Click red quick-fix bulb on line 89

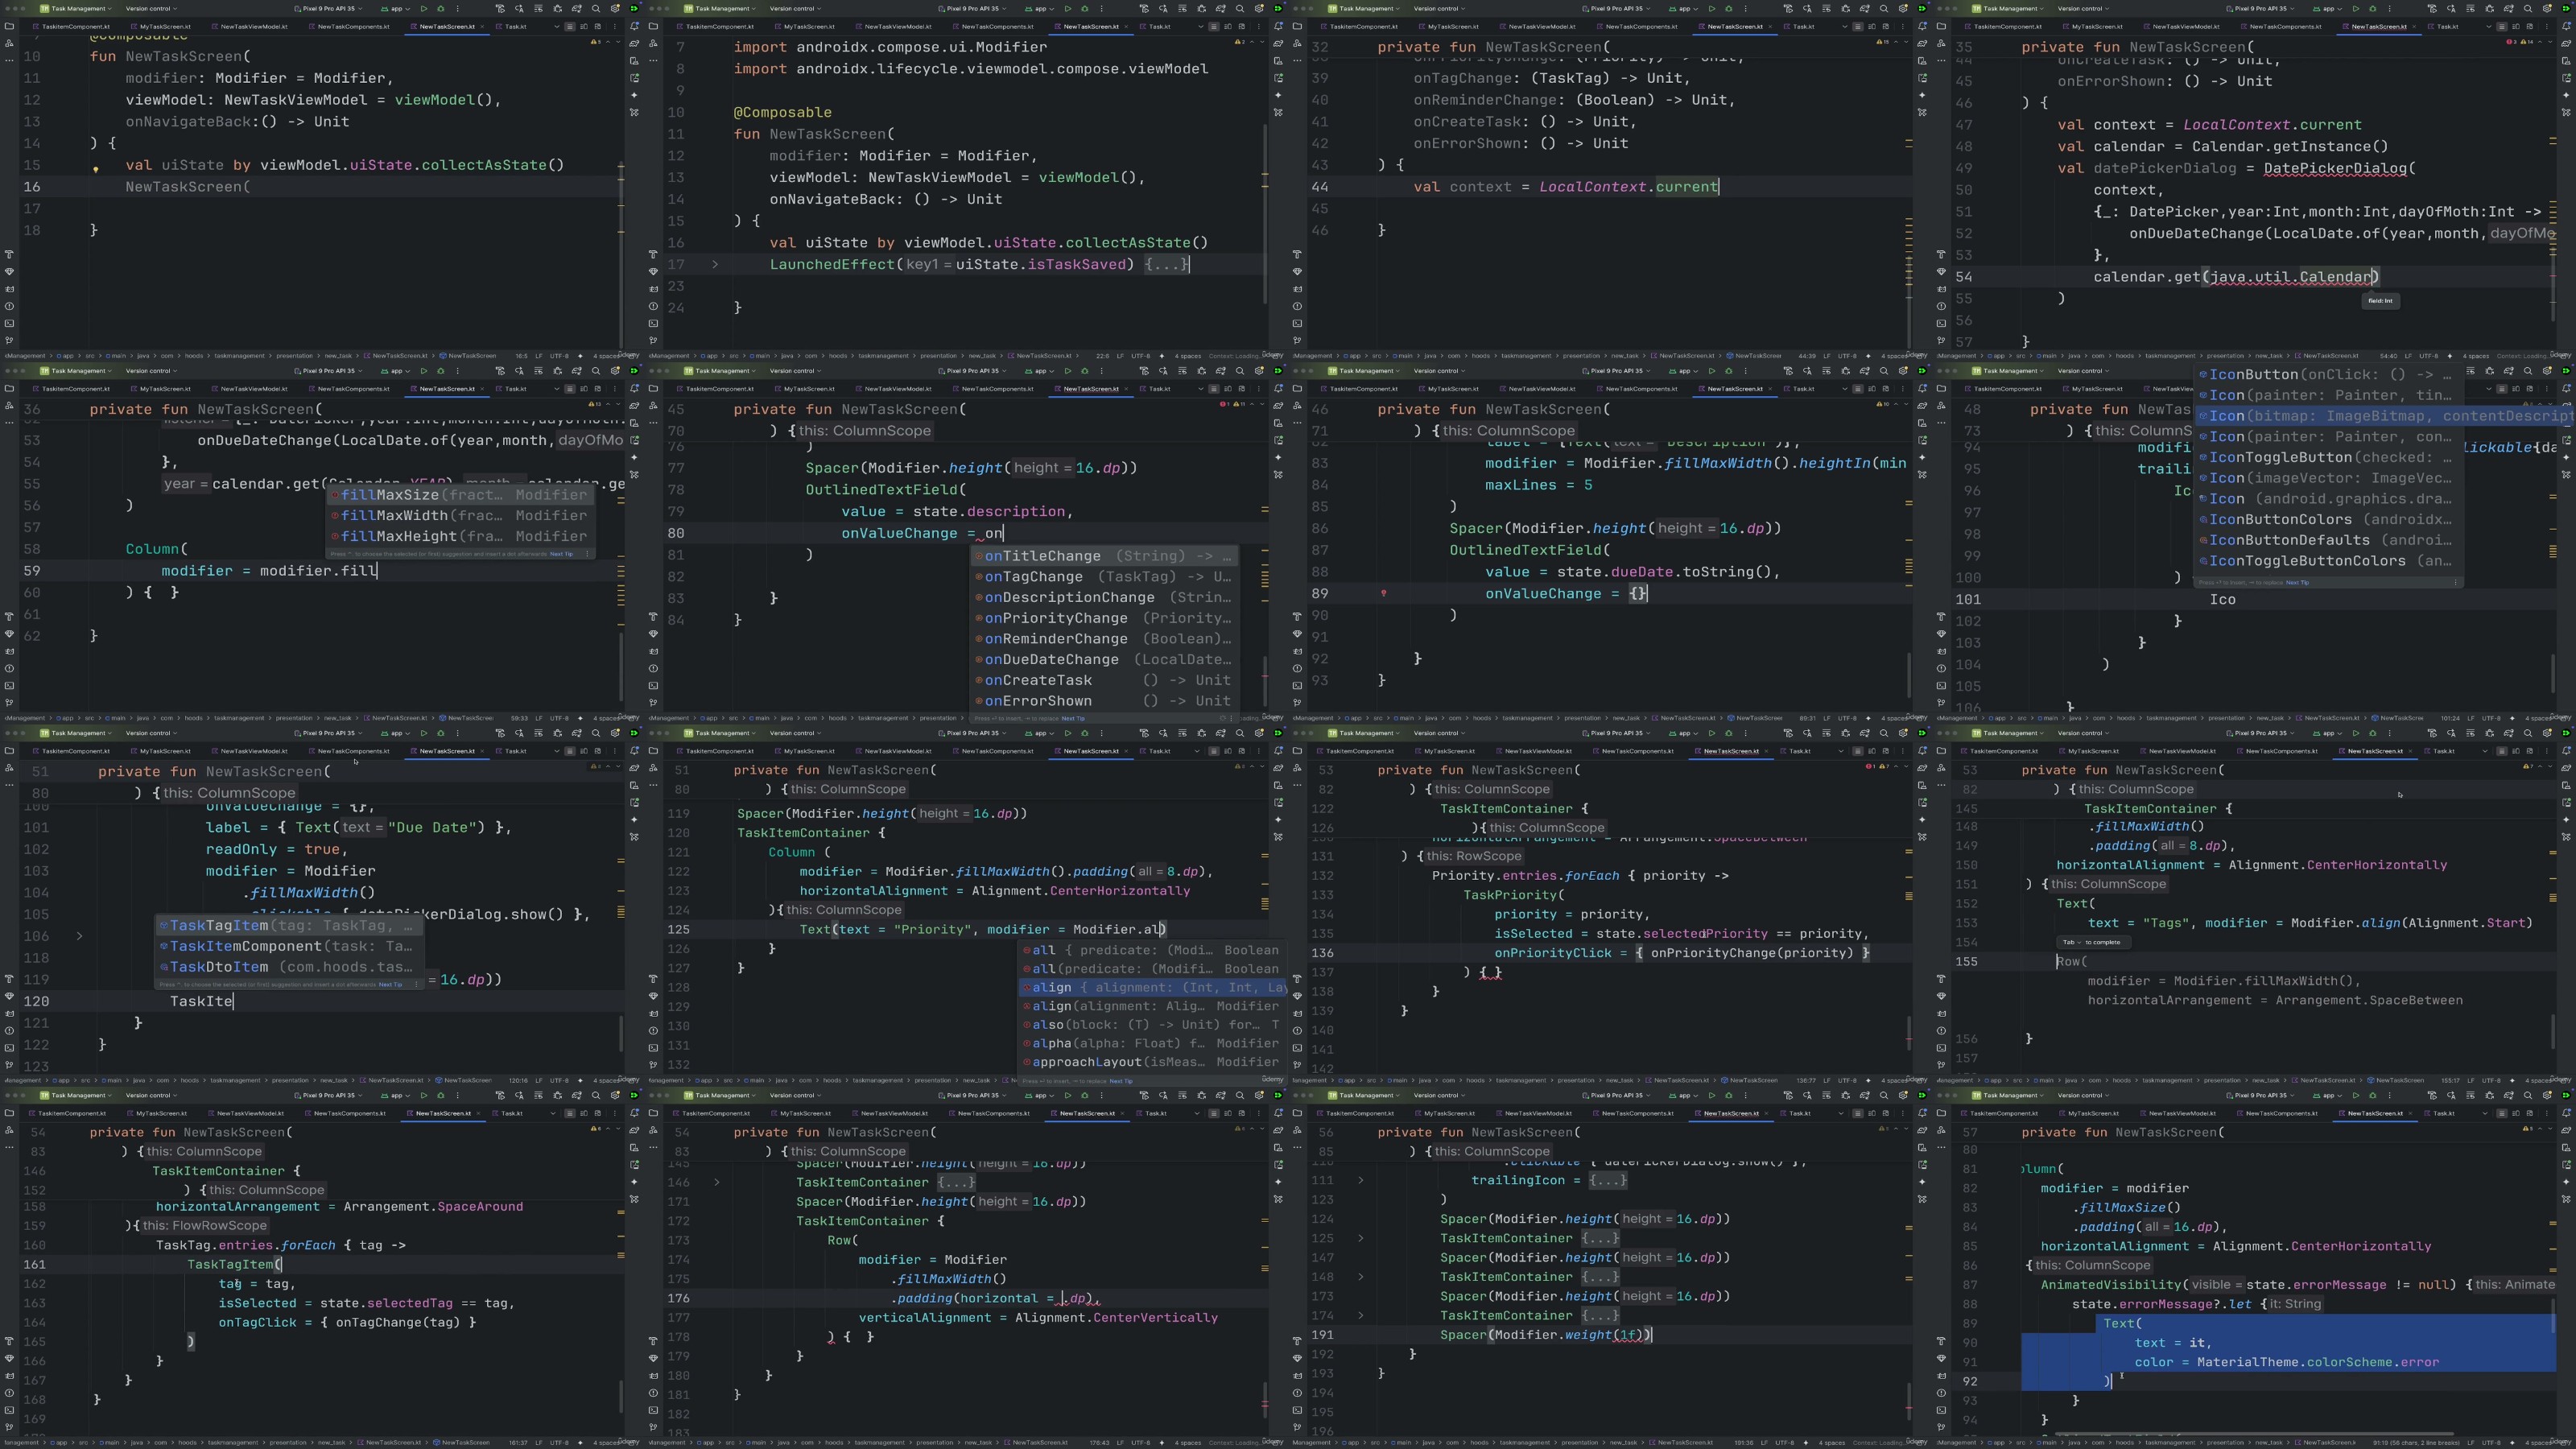(1384, 593)
